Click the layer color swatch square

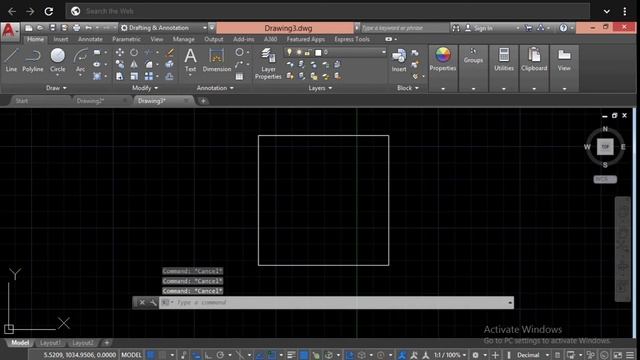318,52
